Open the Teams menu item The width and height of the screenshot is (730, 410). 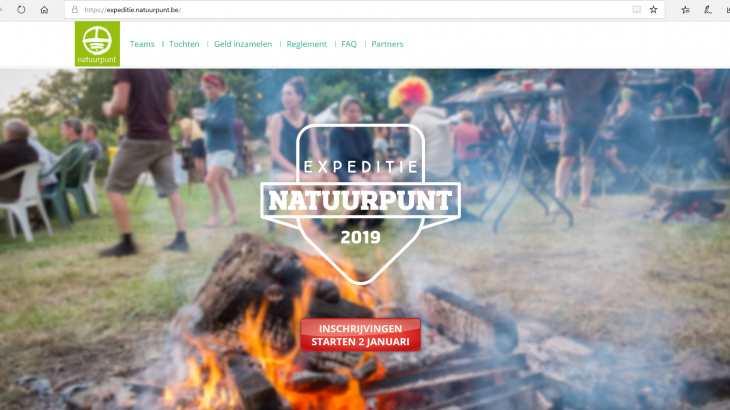click(142, 44)
